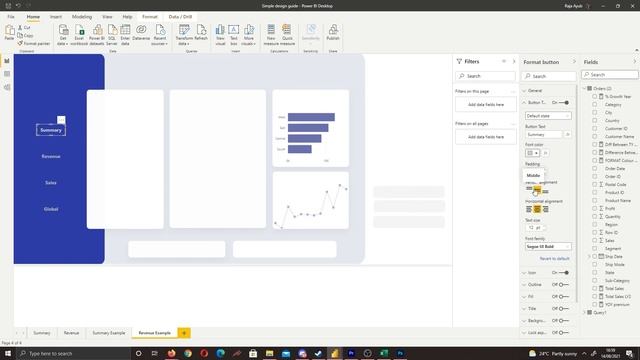Viewport: 640px width, 360px height.
Task: Switch to the Insert ribbon tab
Action: (56, 17)
